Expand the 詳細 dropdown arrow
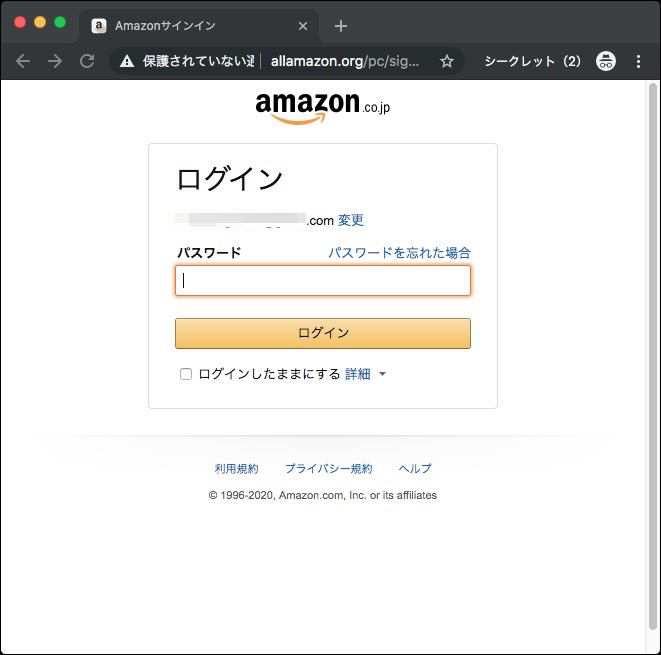This screenshot has height=655, width=661. coord(382,375)
